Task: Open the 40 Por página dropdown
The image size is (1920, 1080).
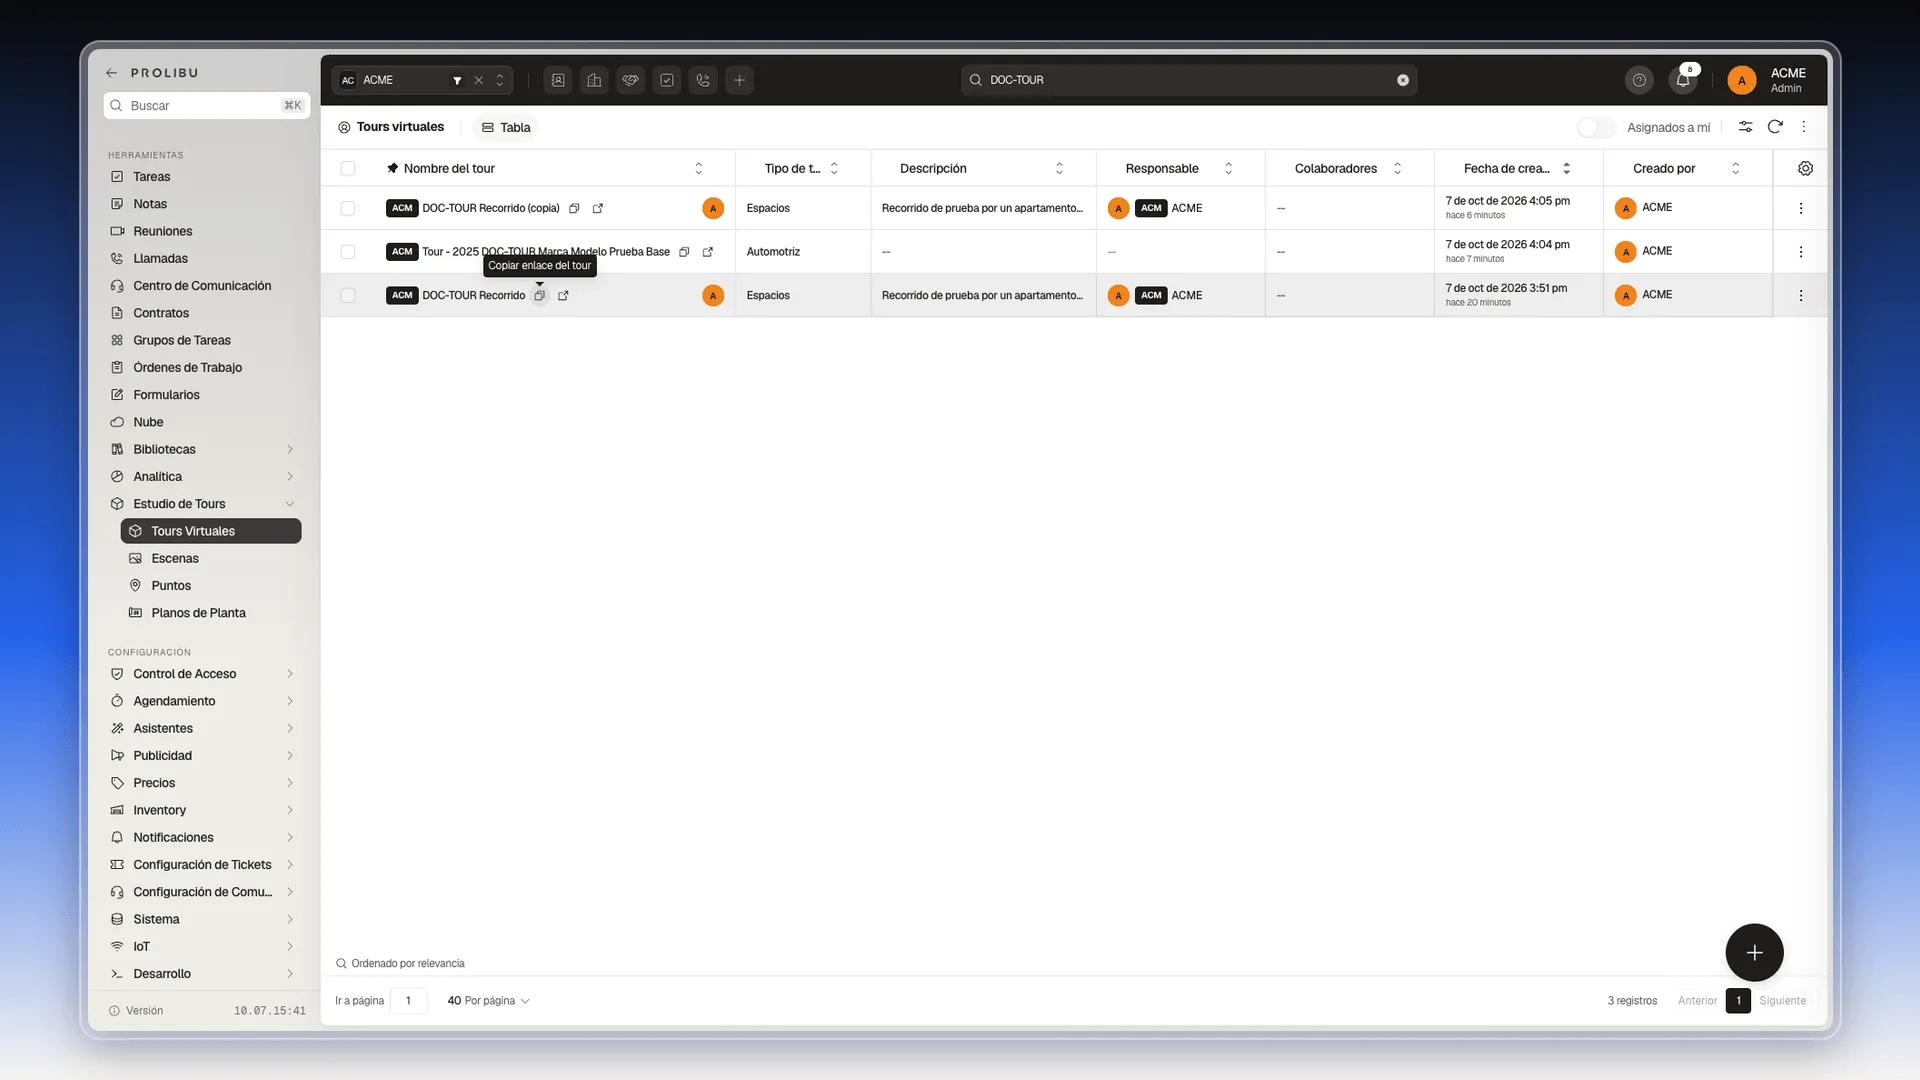Action: coord(488,1000)
